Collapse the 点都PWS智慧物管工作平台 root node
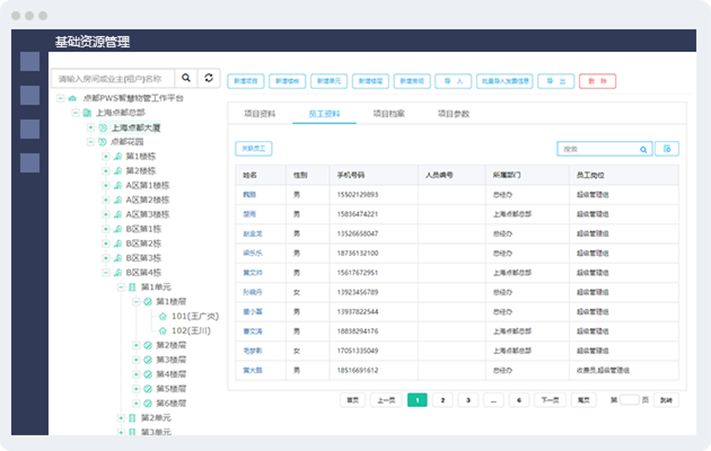 pos(60,98)
